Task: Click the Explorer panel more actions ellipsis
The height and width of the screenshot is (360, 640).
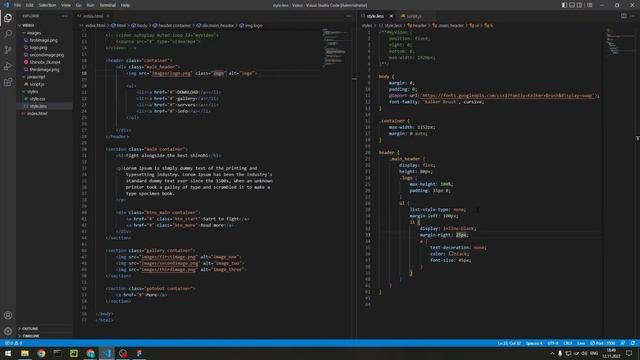Action: (x=65, y=16)
